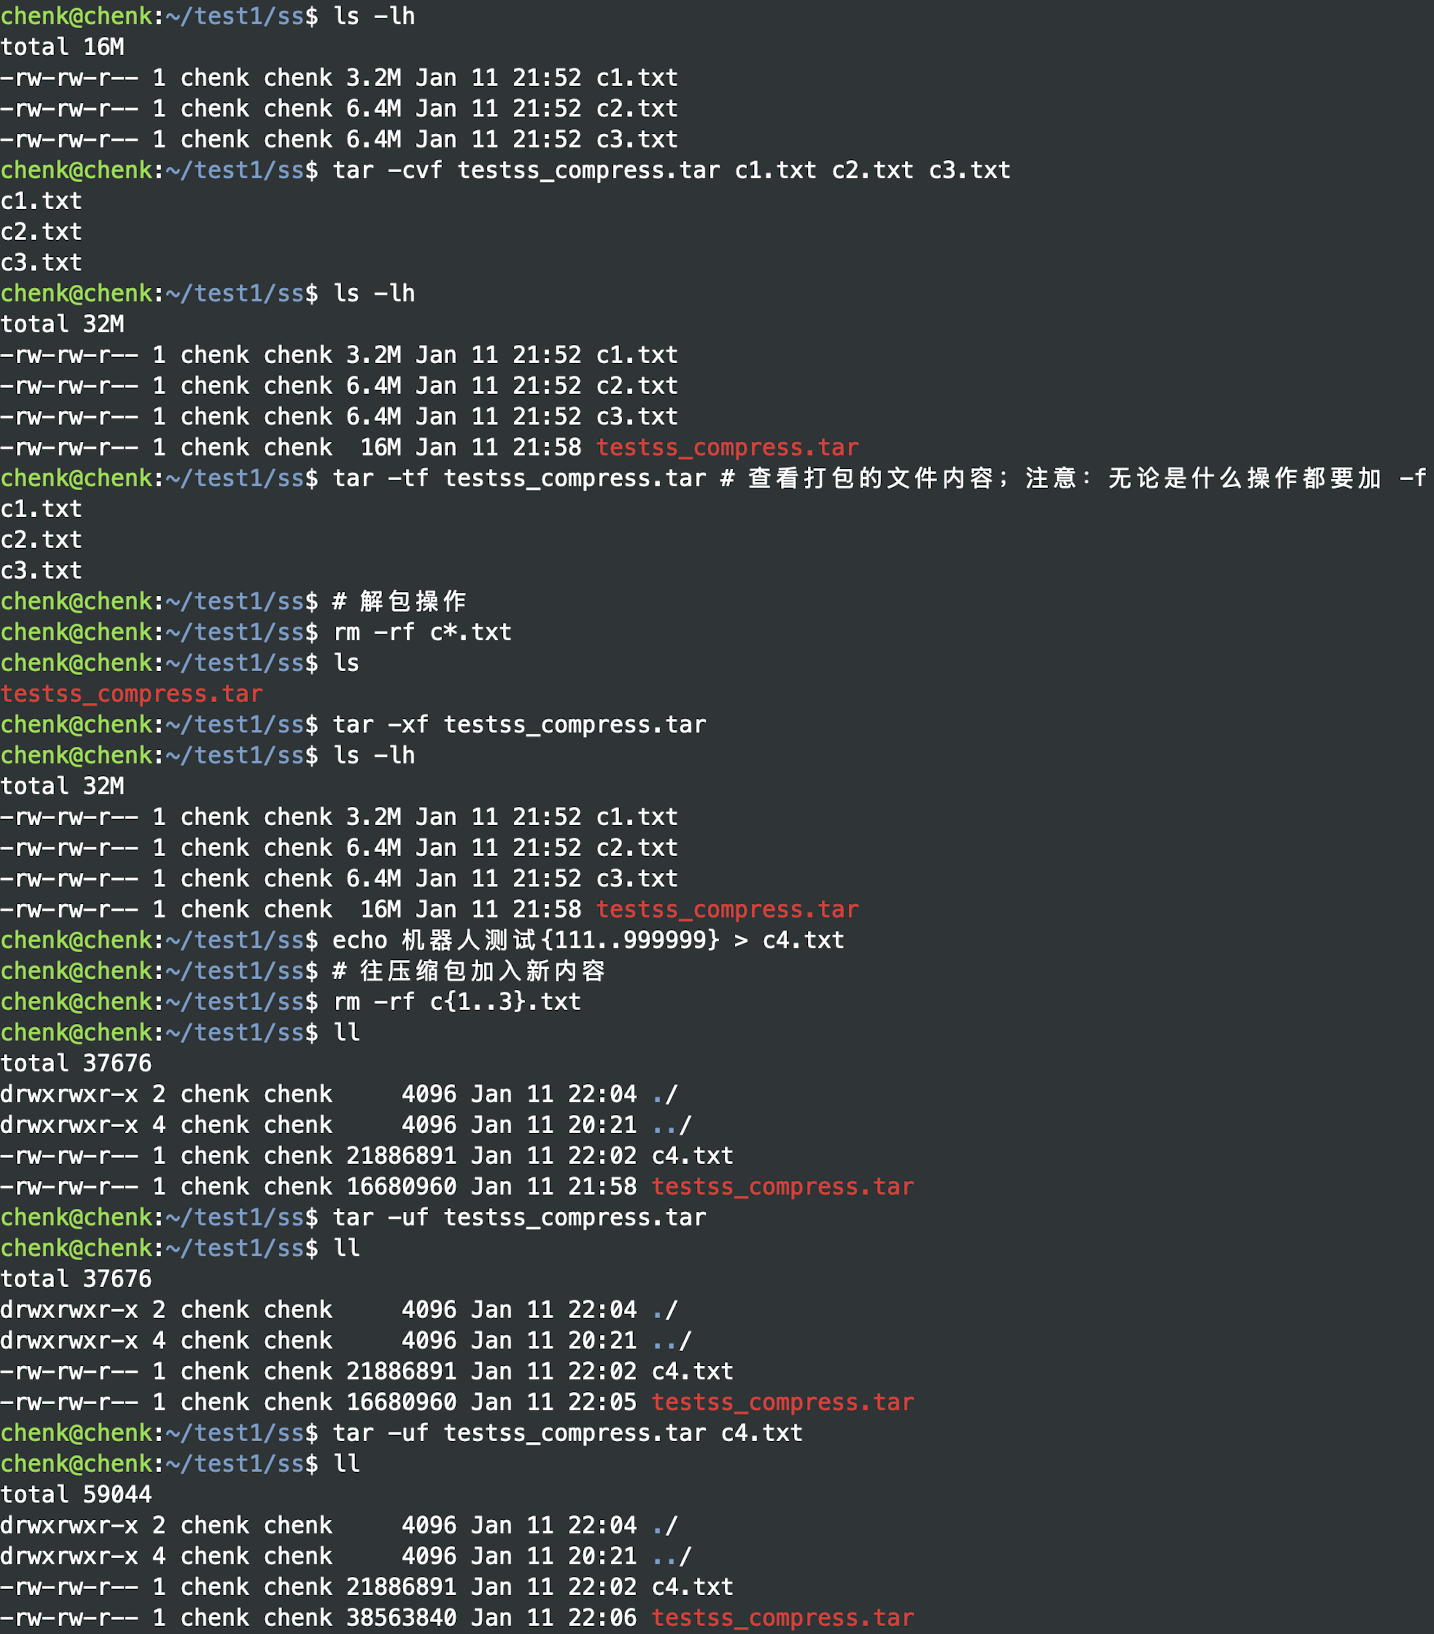The height and width of the screenshot is (1634, 1434).
Task: Click the '# 解包操作' comment
Action: (x=400, y=601)
